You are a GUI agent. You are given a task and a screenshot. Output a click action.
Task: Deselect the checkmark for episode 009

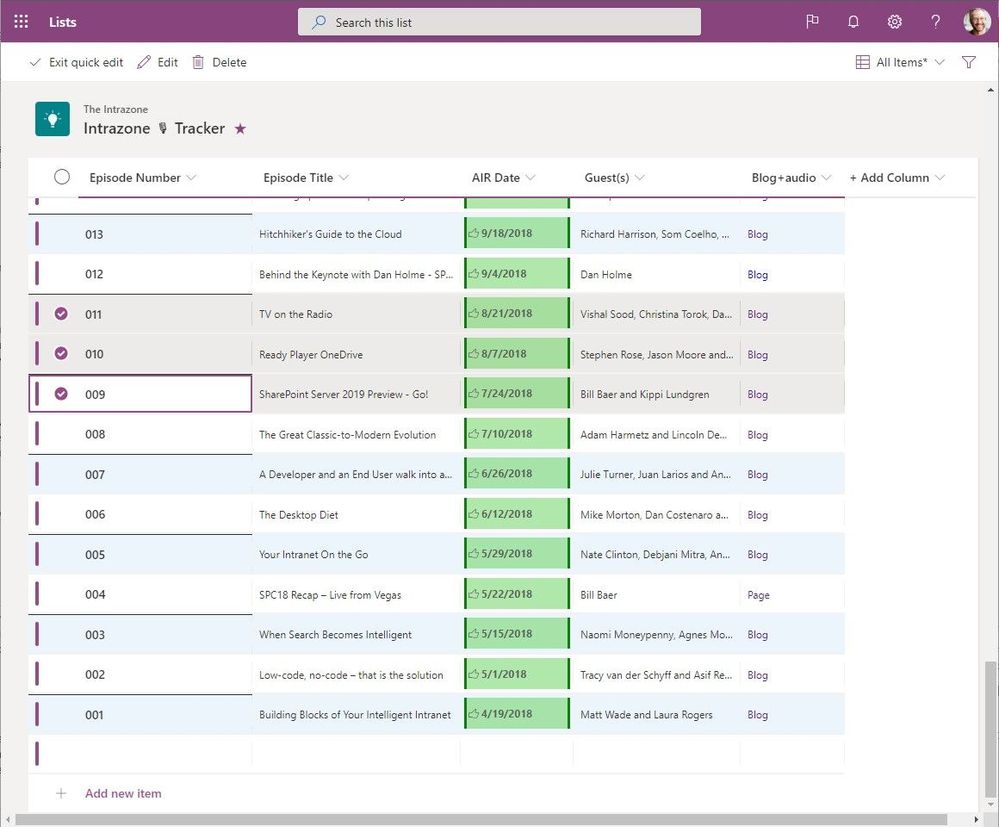61,394
